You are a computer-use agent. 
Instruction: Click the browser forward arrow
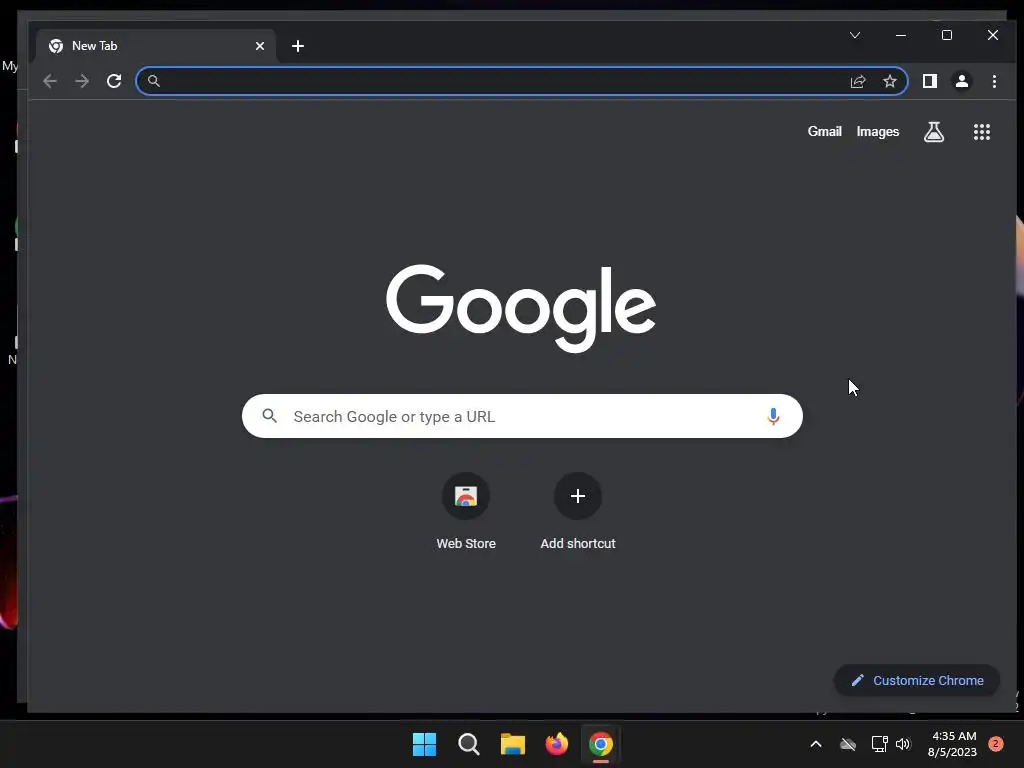point(82,81)
